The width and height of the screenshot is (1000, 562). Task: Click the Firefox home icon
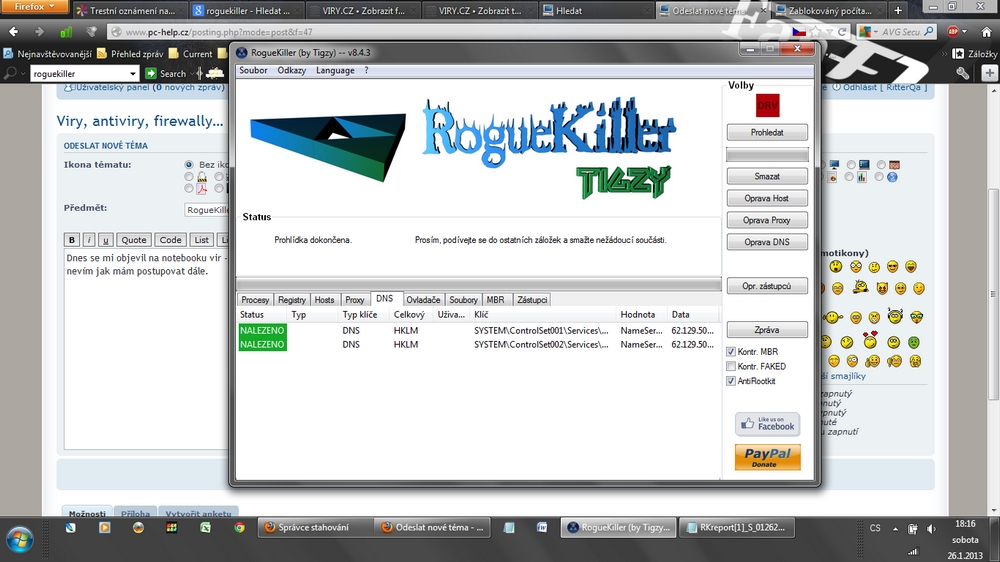[986, 31]
